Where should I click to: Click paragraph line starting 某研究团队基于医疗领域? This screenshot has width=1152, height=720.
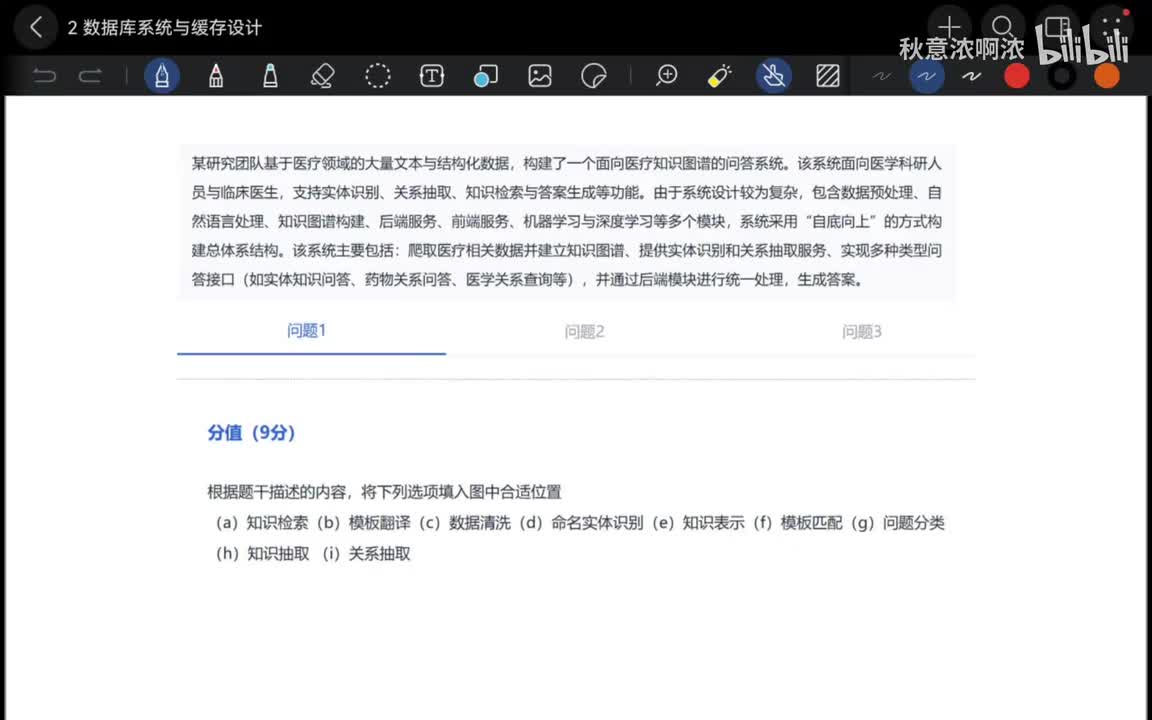click(x=566, y=164)
